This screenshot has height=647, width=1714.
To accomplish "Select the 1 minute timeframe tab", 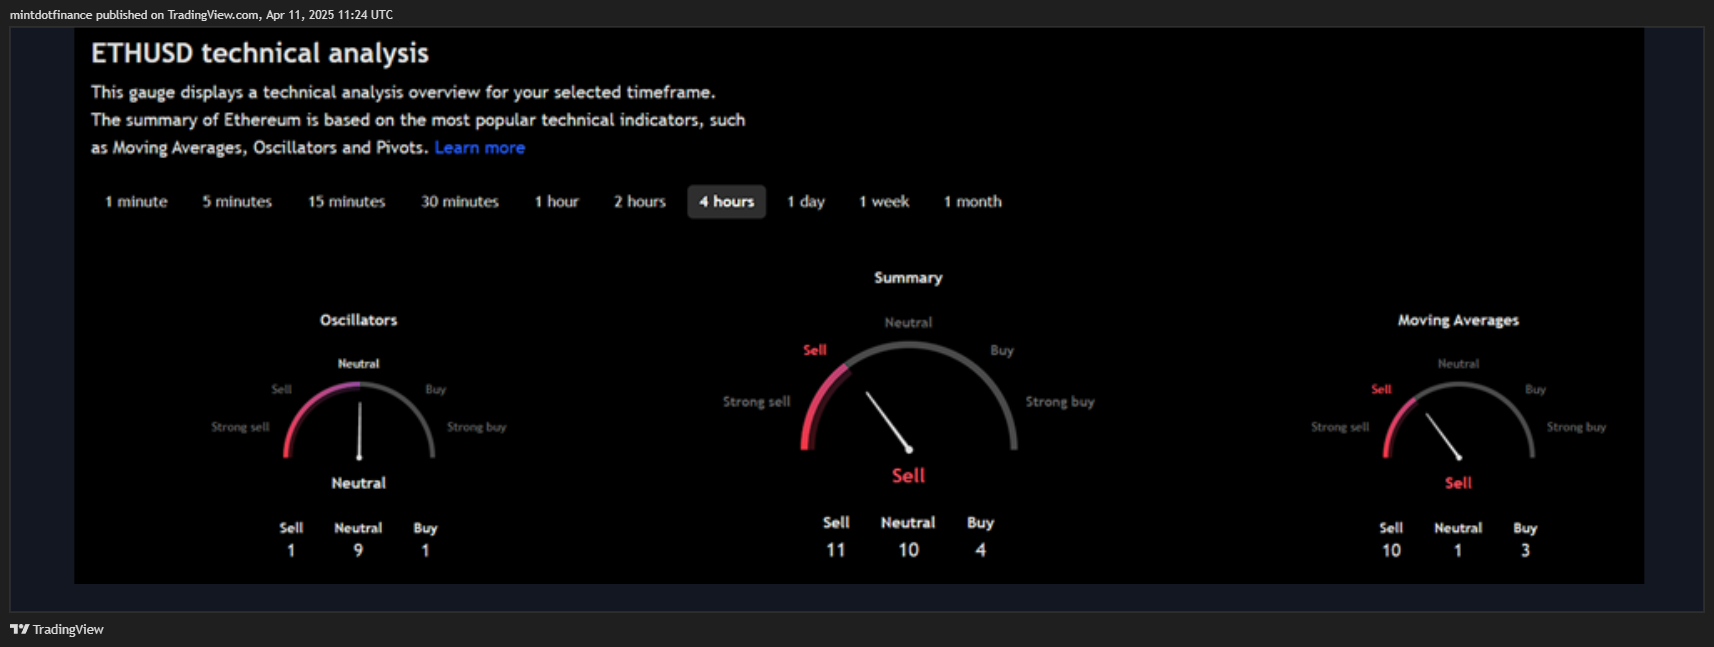I will click(137, 201).
